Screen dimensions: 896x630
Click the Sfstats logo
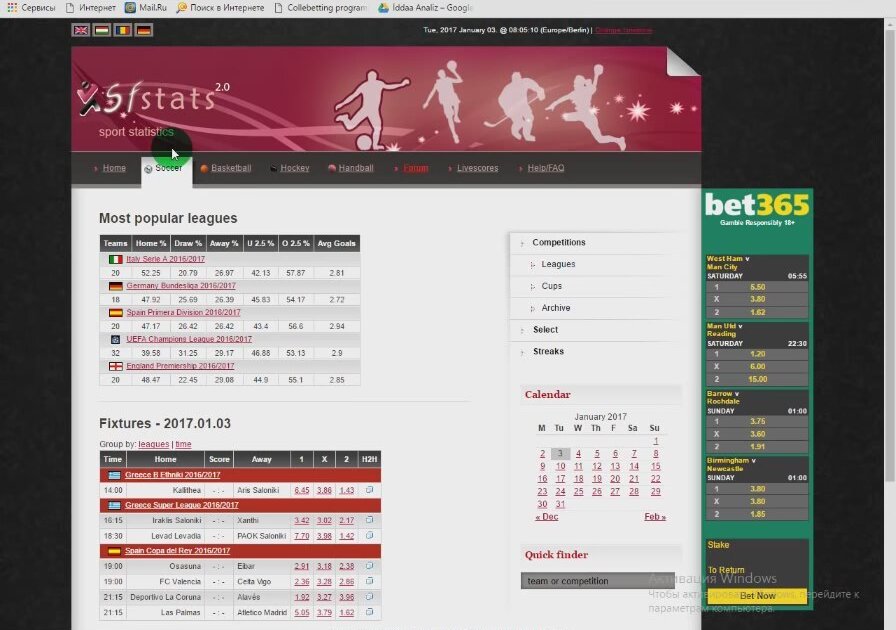click(153, 100)
